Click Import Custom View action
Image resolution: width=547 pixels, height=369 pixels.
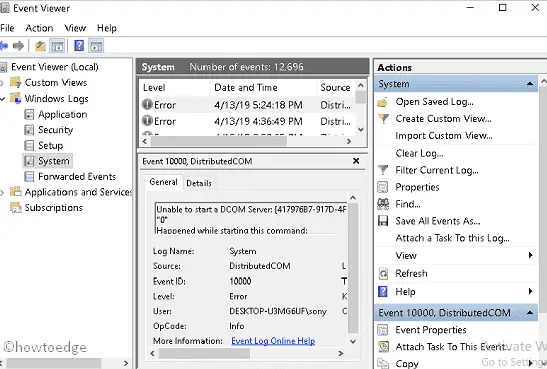(x=444, y=136)
